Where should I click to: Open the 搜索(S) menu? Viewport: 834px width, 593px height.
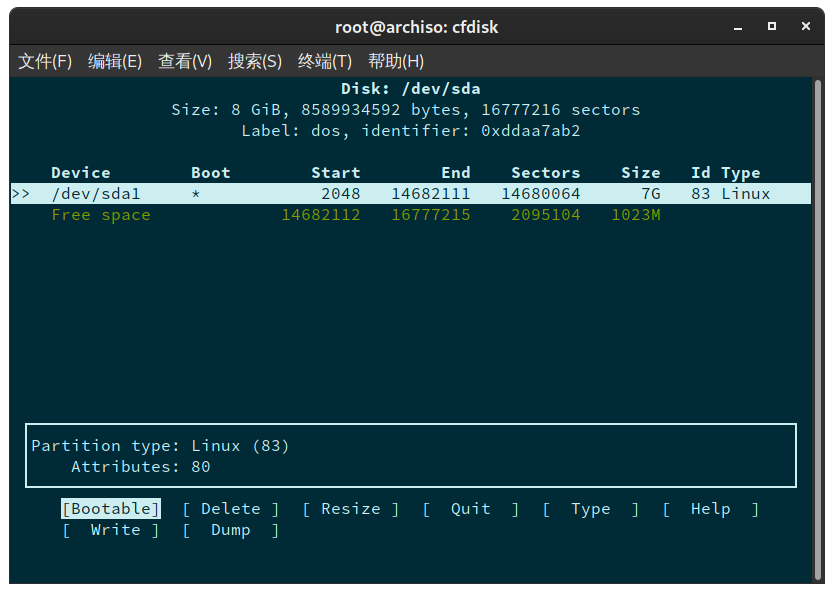pyautogui.click(x=254, y=61)
